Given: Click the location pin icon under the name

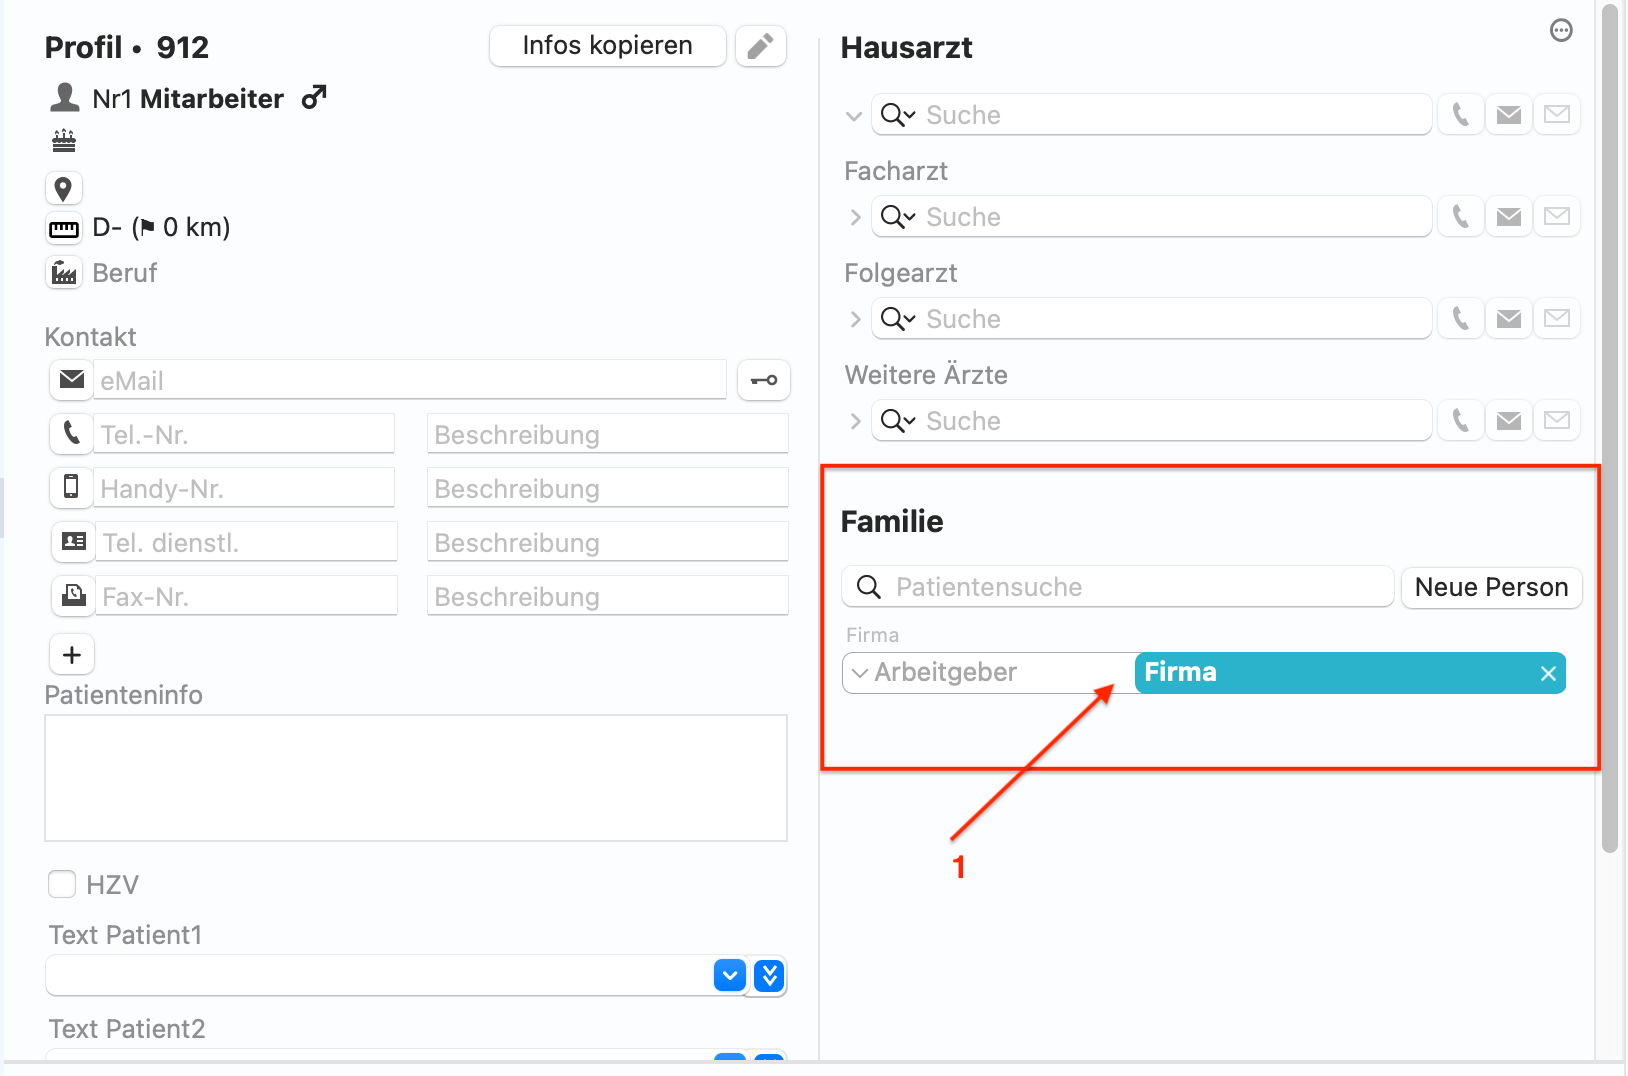Looking at the screenshot, I should click(63, 188).
